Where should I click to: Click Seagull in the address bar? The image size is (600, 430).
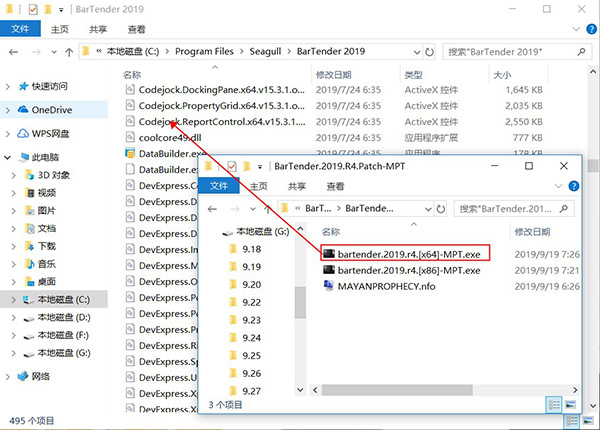coord(265,52)
